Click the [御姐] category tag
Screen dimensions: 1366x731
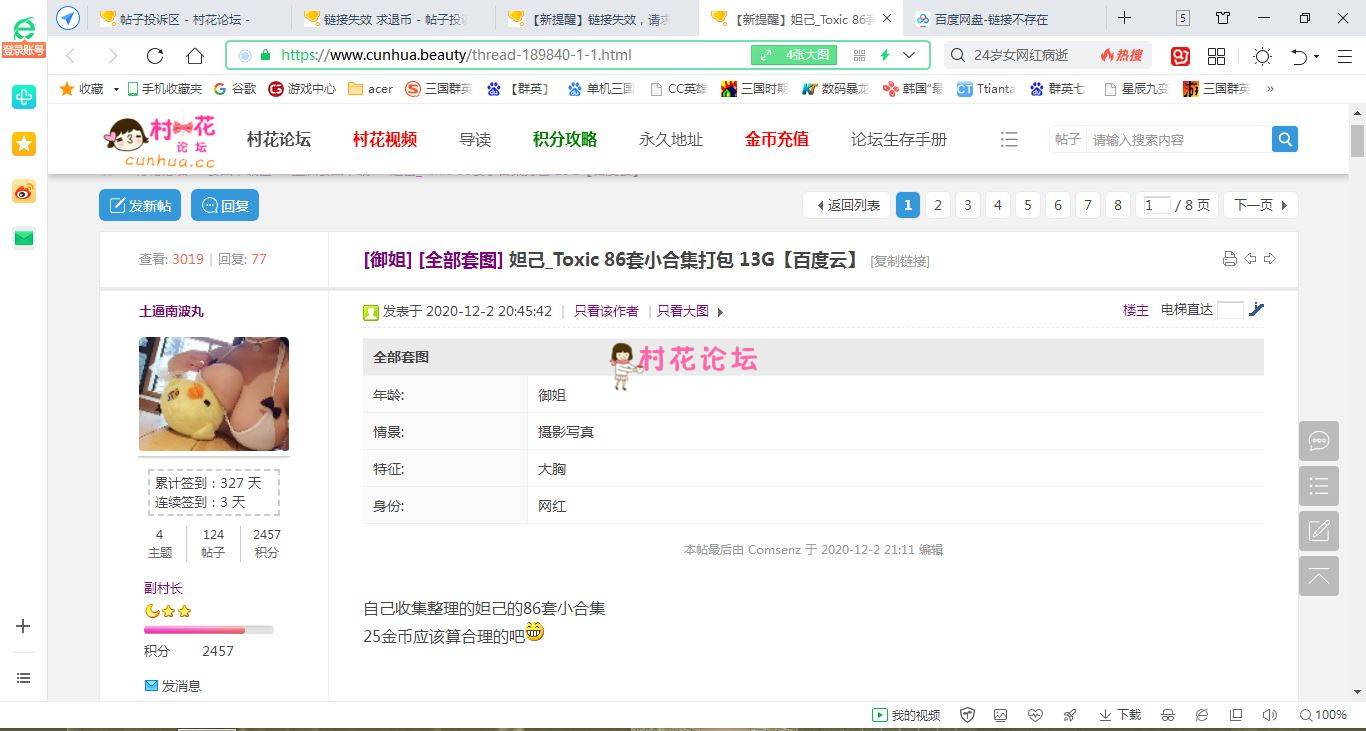point(388,260)
